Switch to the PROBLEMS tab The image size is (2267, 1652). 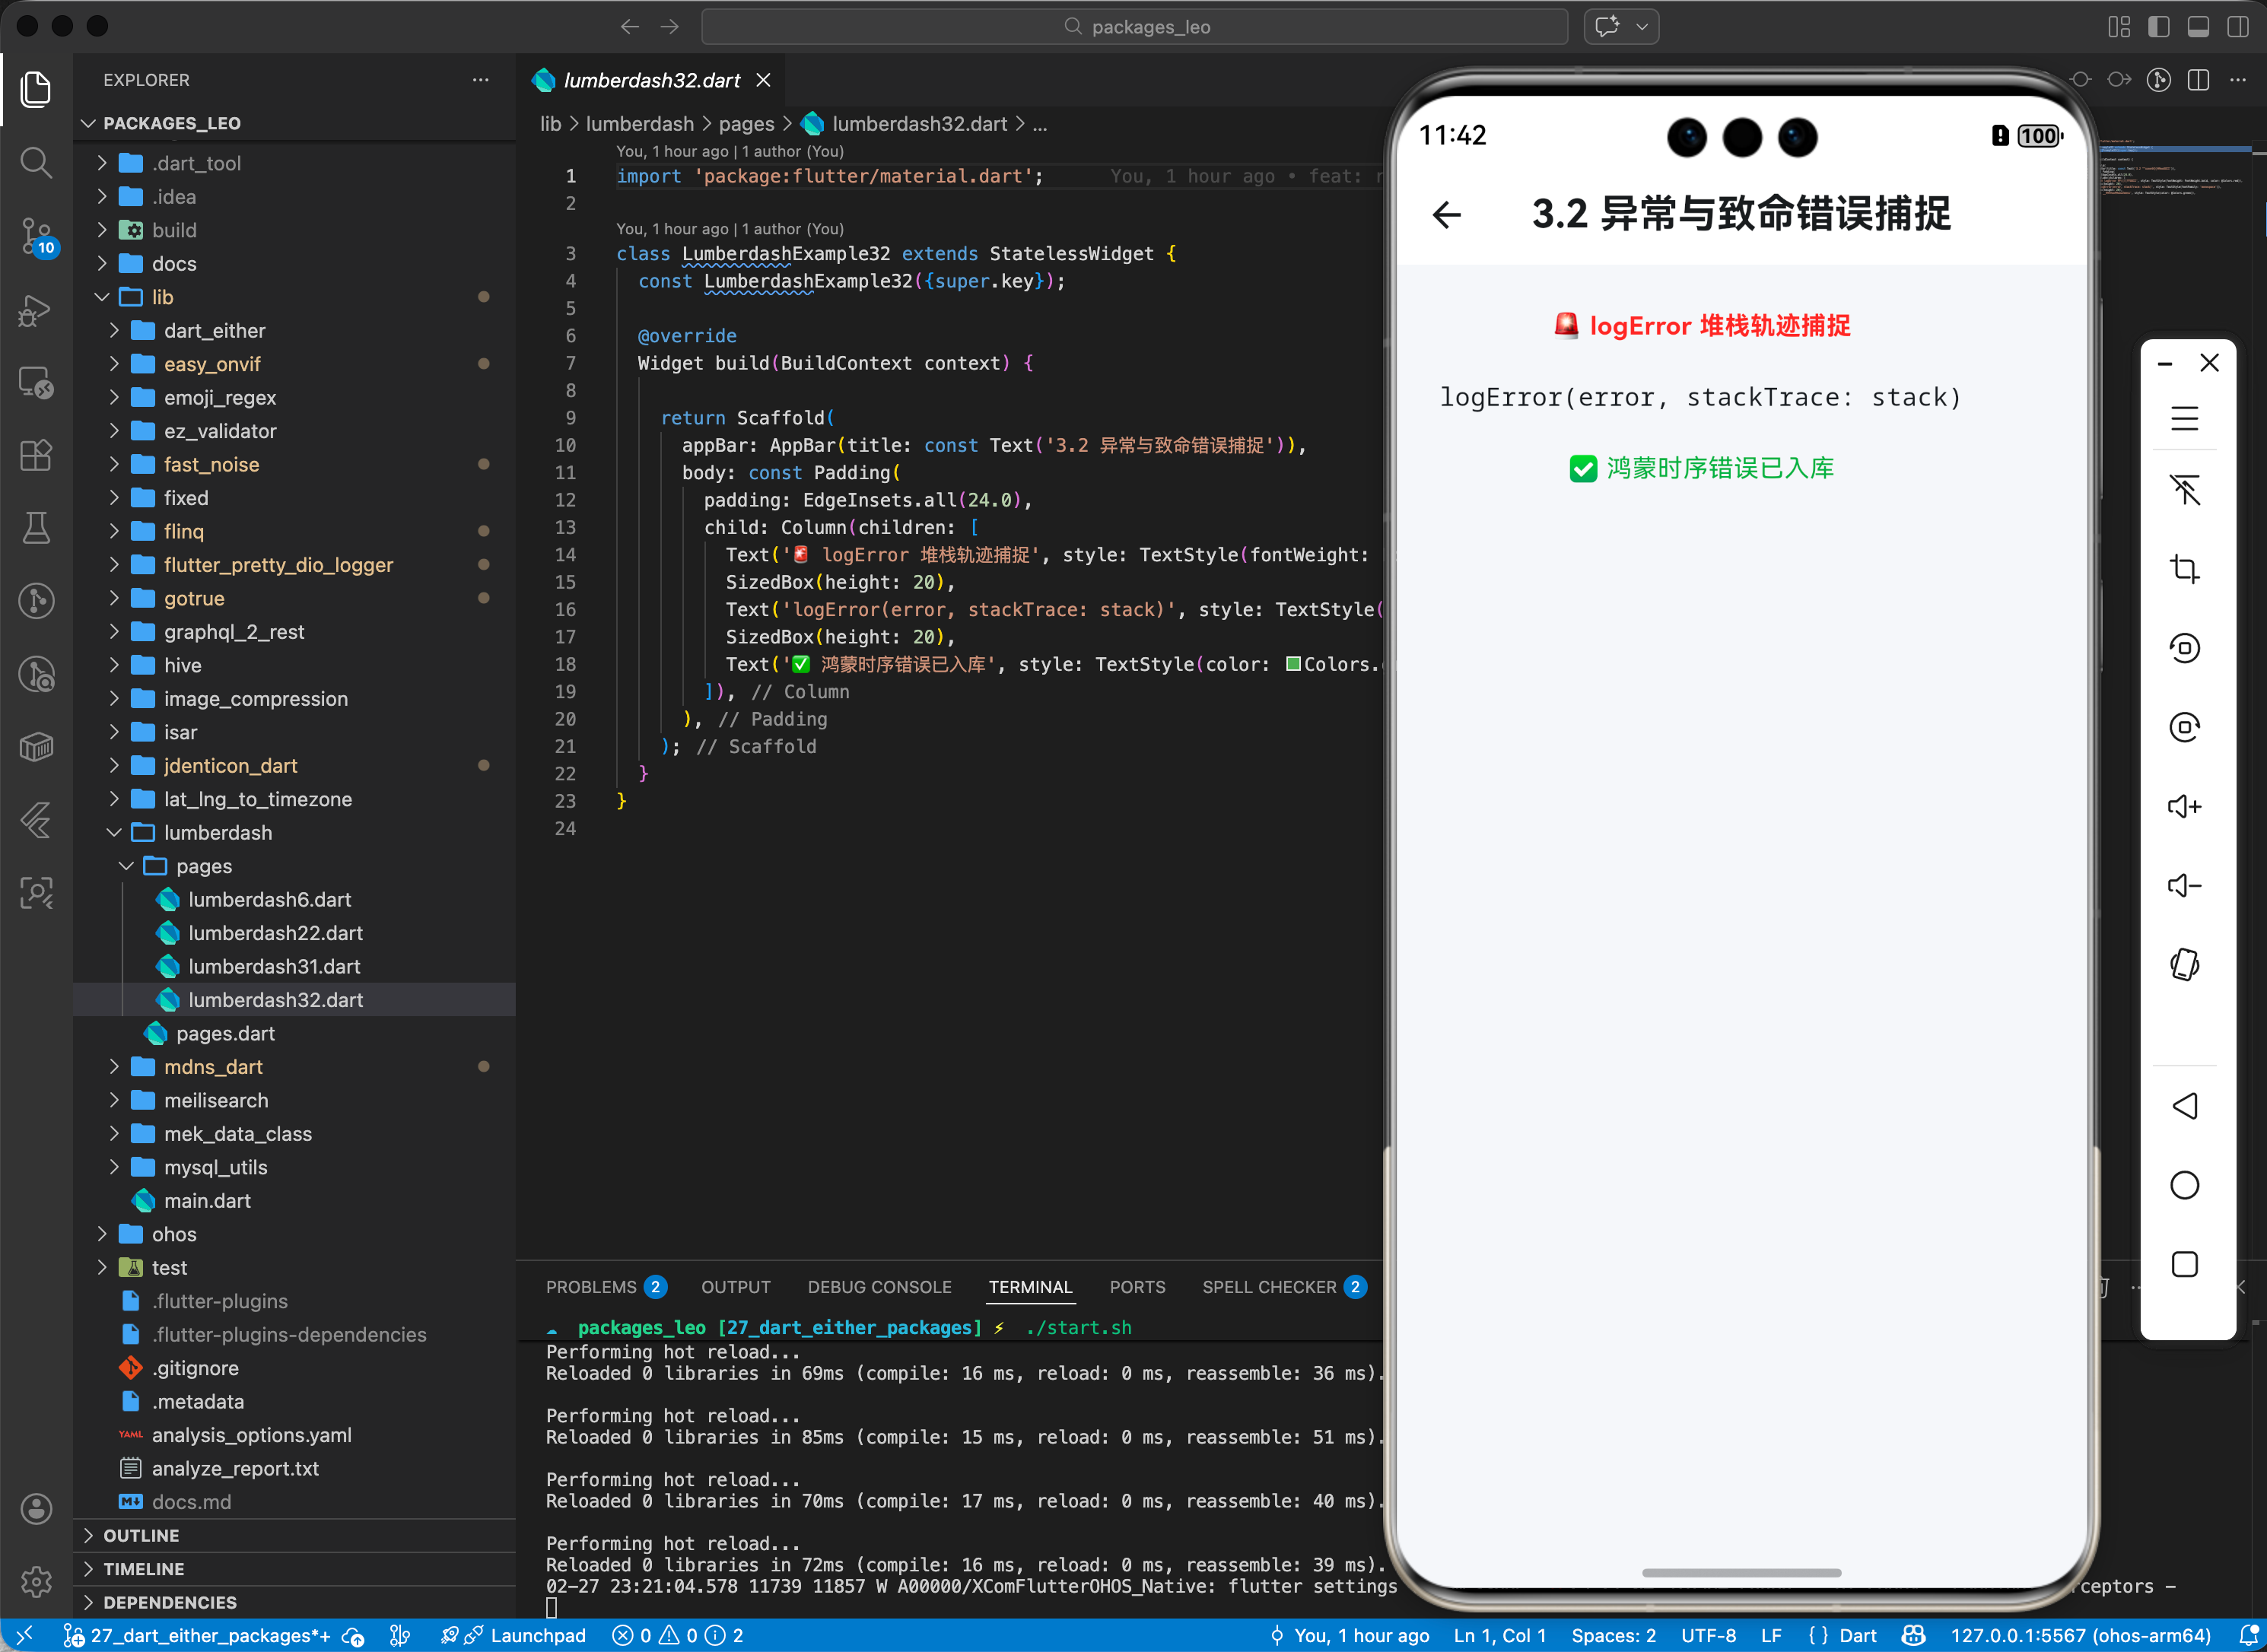[x=590, y=1287]
